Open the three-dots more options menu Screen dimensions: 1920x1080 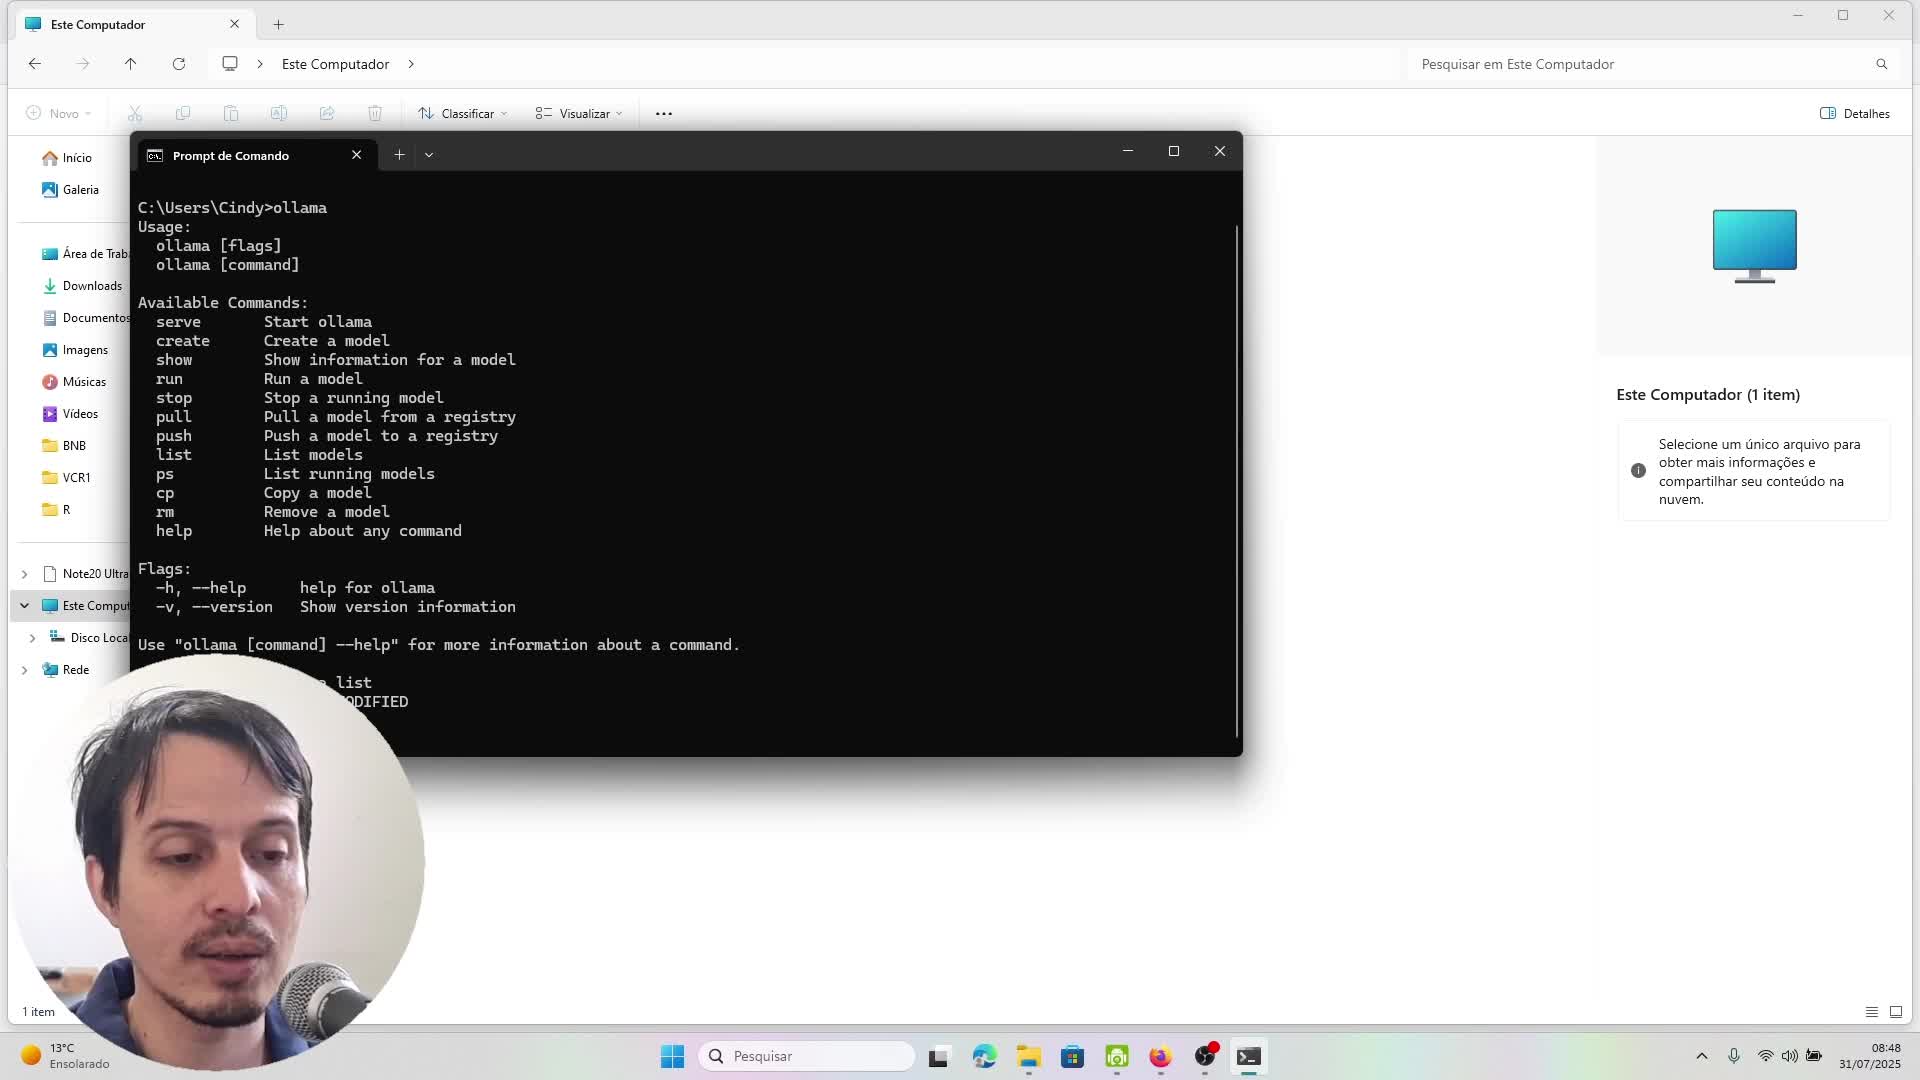coord(664,114)
